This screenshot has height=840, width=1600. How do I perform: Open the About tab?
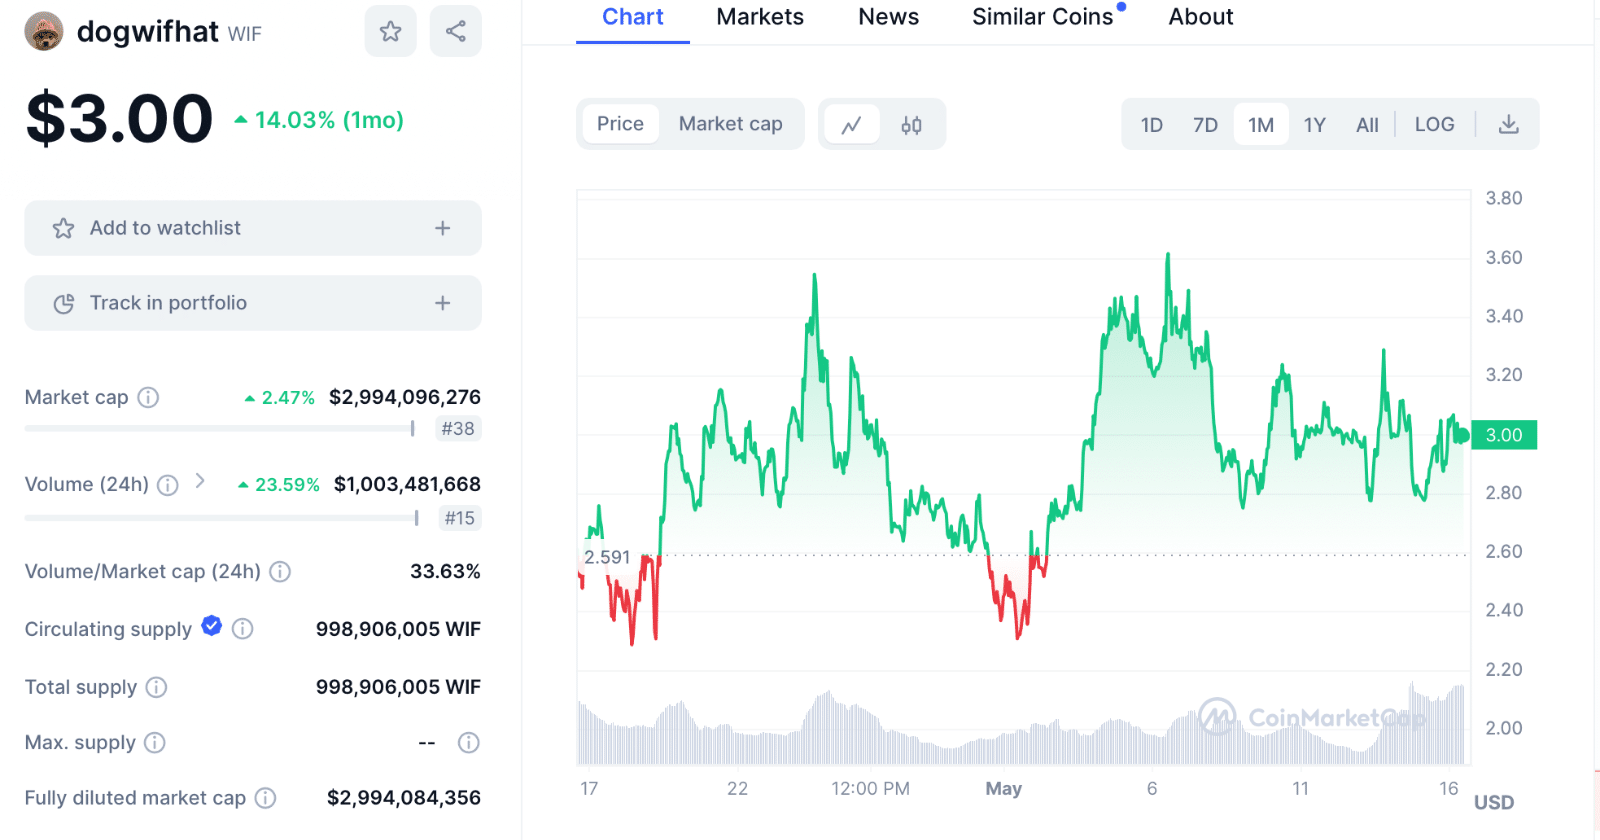1201,17
